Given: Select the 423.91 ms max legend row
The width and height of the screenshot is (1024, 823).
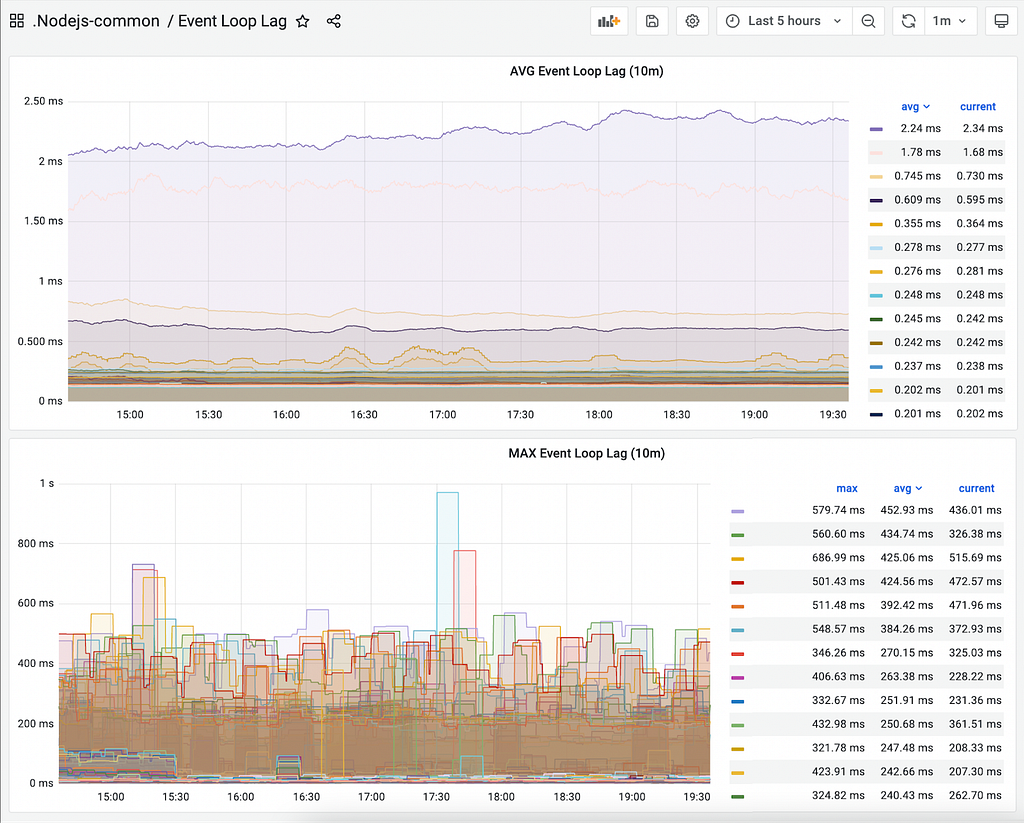Looking at the screenshot, I should tap(866, 771).
